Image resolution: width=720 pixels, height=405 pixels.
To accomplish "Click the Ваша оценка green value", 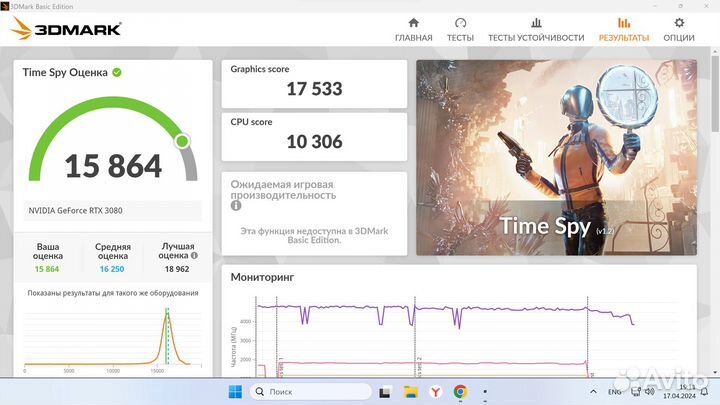I will coord(47,269).
